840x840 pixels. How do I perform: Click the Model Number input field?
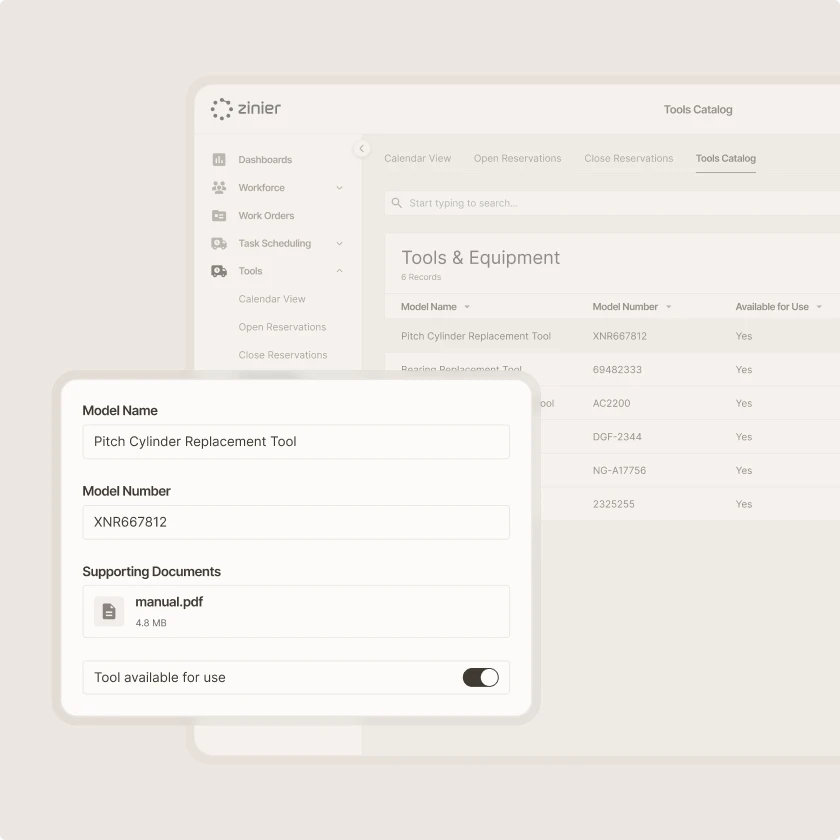point(296,522)
